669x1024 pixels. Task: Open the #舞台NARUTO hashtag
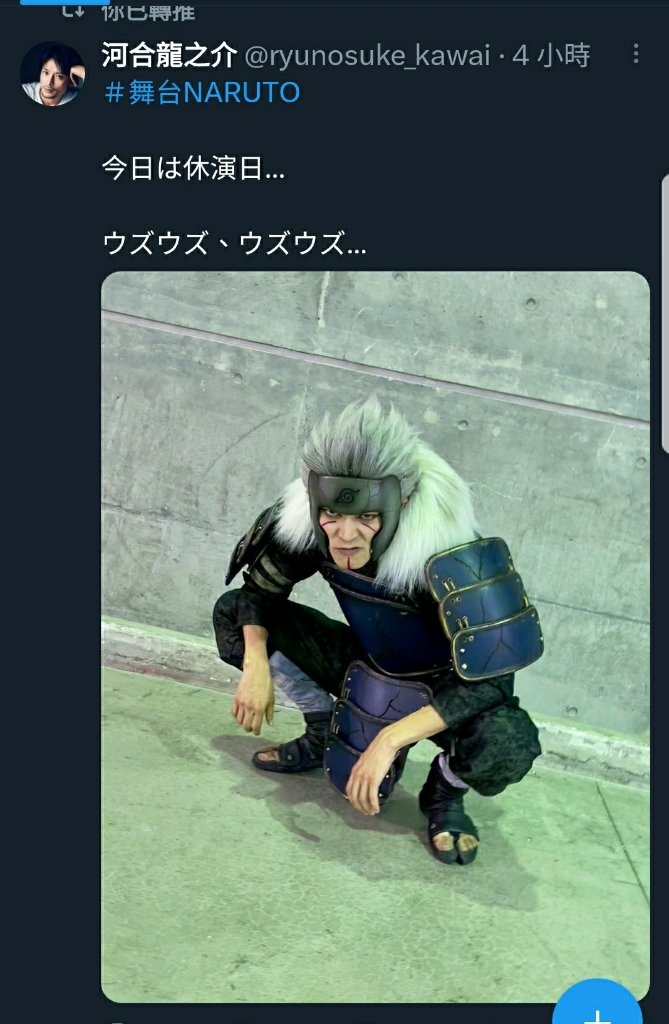coord(203,93)
